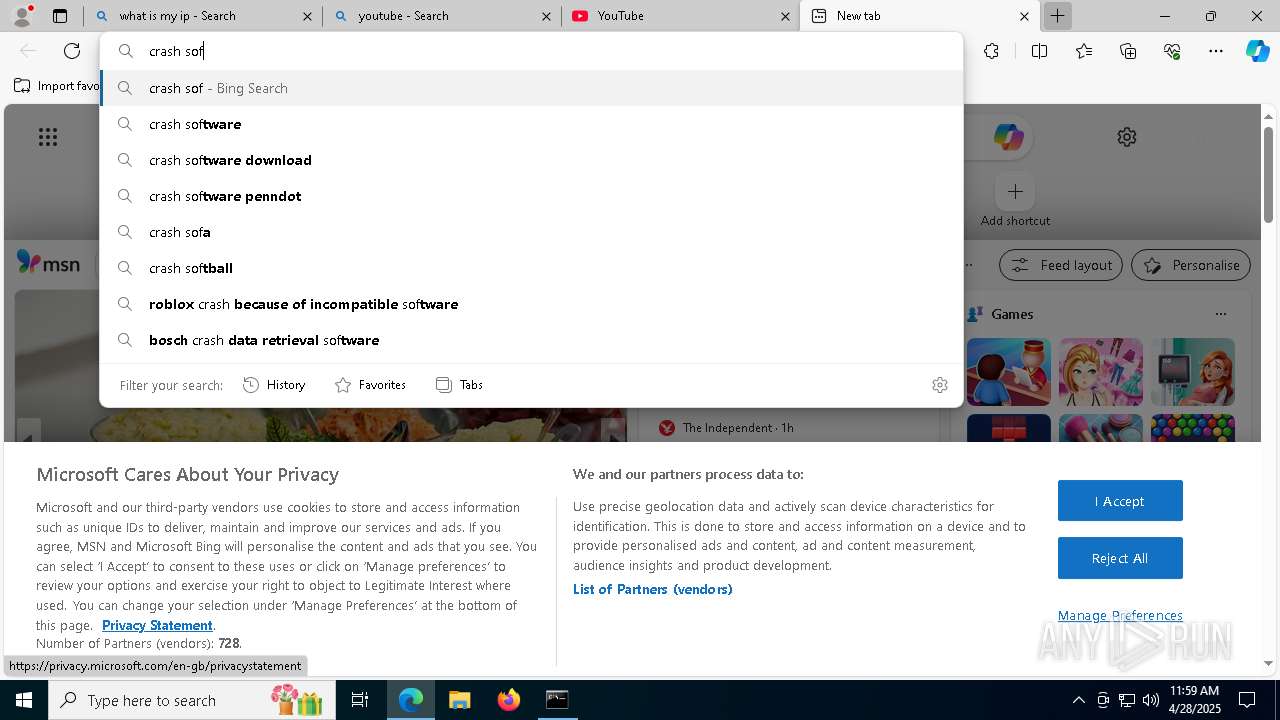The image size is (1280, 720).
Task: Open the Games card heading
Action: click(x=1012, y=314)
